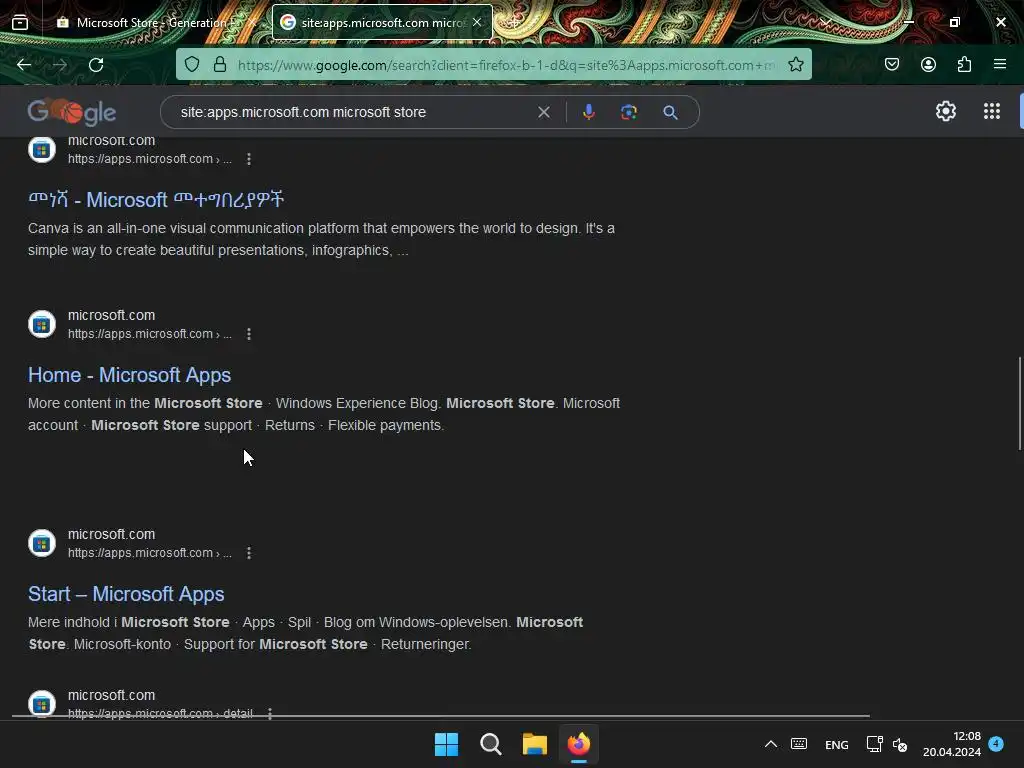Open the Firefox account icon

928,64
